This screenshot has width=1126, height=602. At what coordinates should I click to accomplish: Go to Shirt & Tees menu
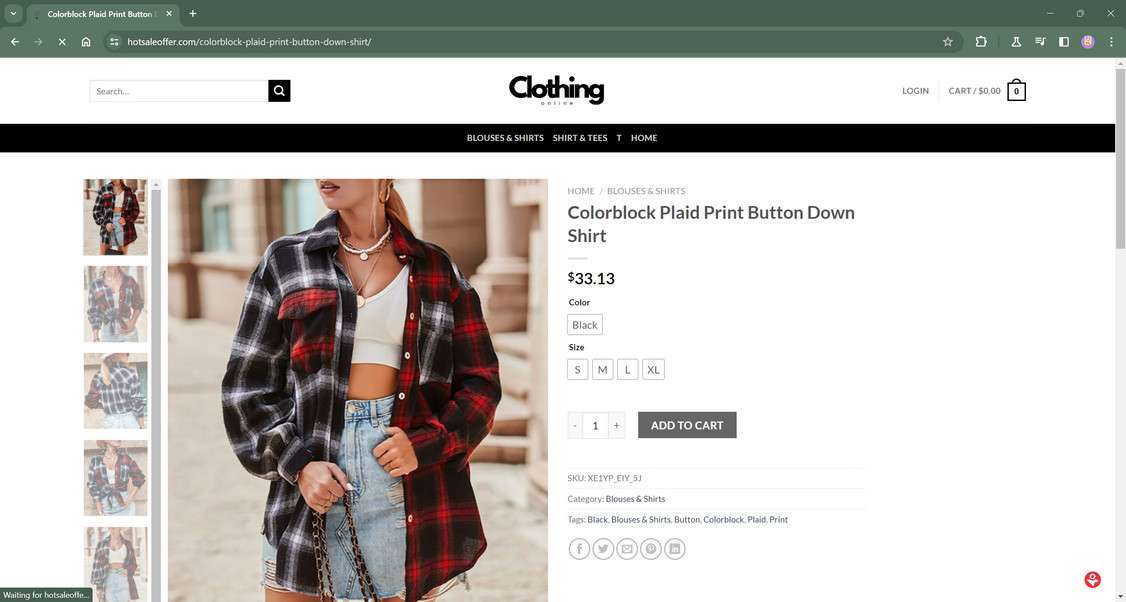tap(580, 138)
